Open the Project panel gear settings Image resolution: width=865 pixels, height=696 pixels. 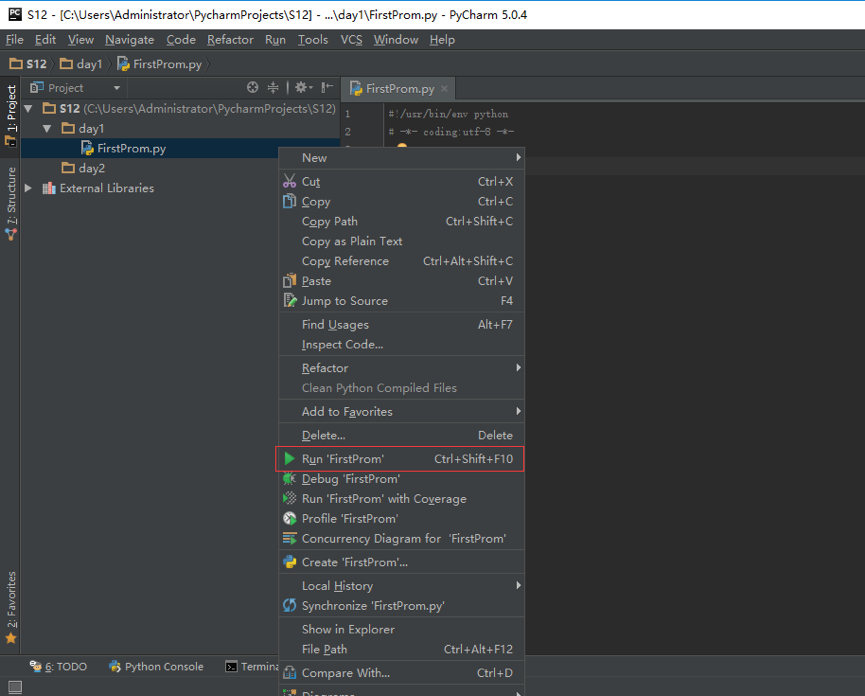303,87
